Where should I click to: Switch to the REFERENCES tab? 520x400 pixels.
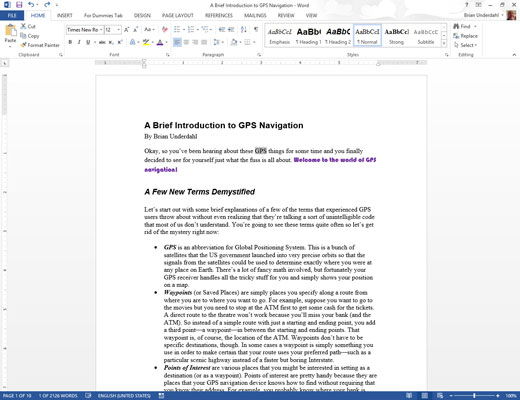pos(219,15)
